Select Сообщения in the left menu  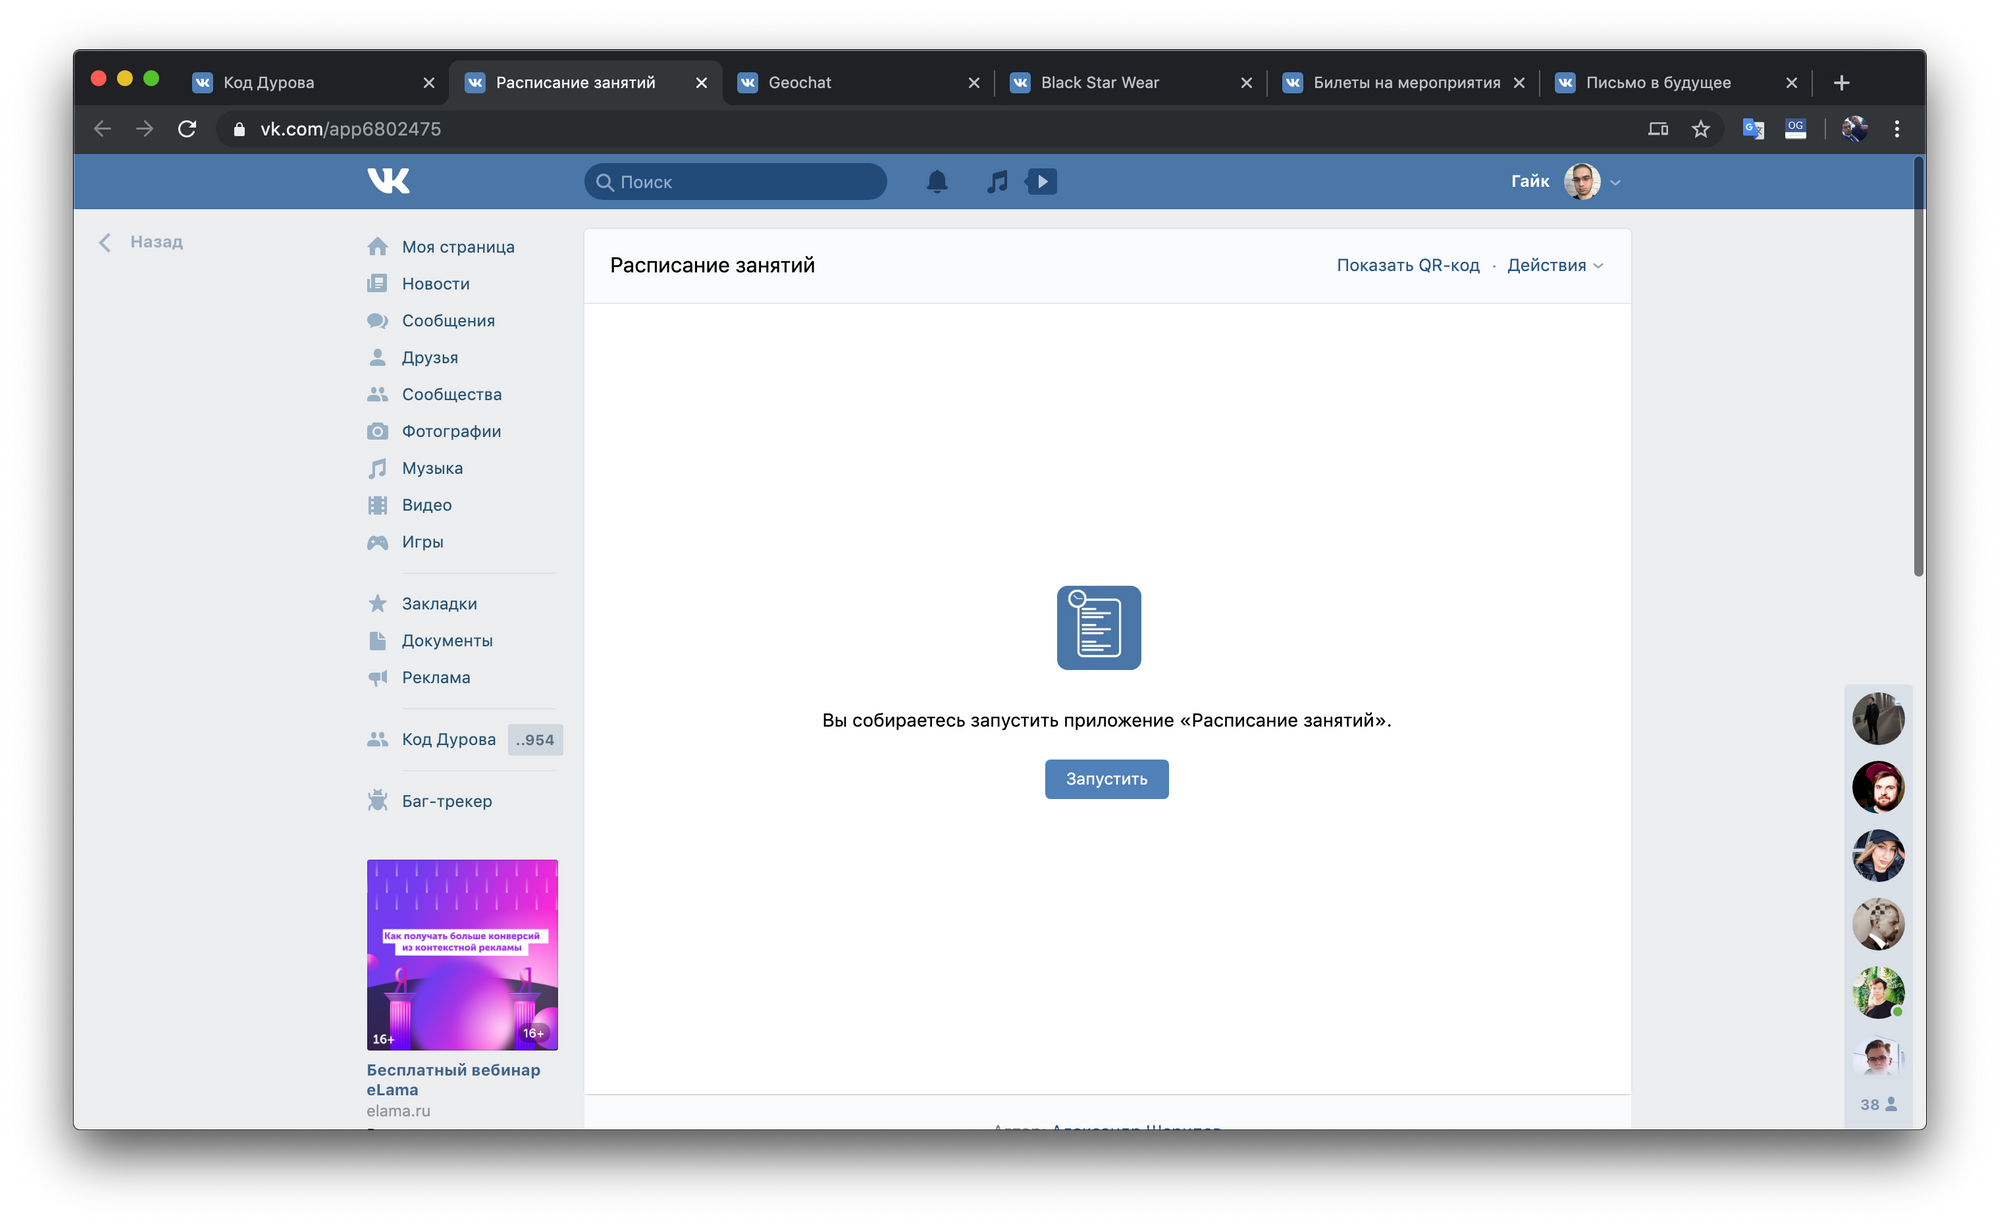click(x=448, y=321)
